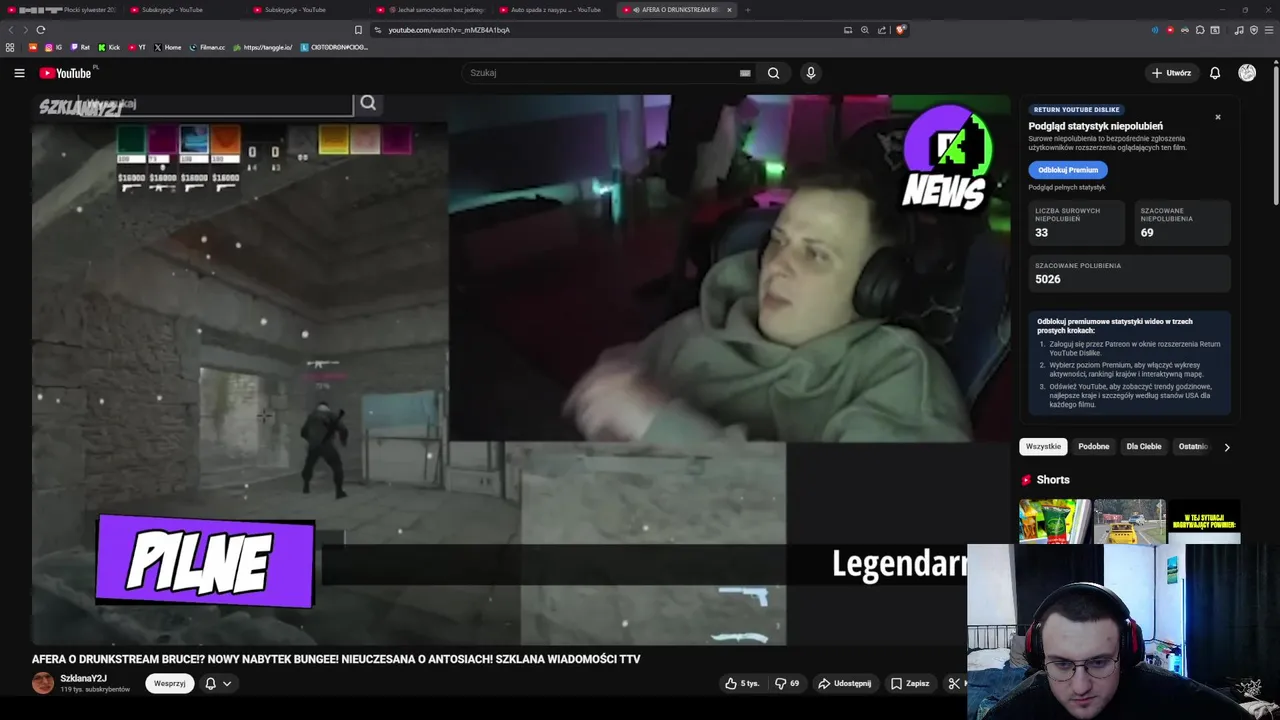Open the VPN shield toolbar icon
The height and width of the screenshot is (720, 1280).
tap(1254, 30)
